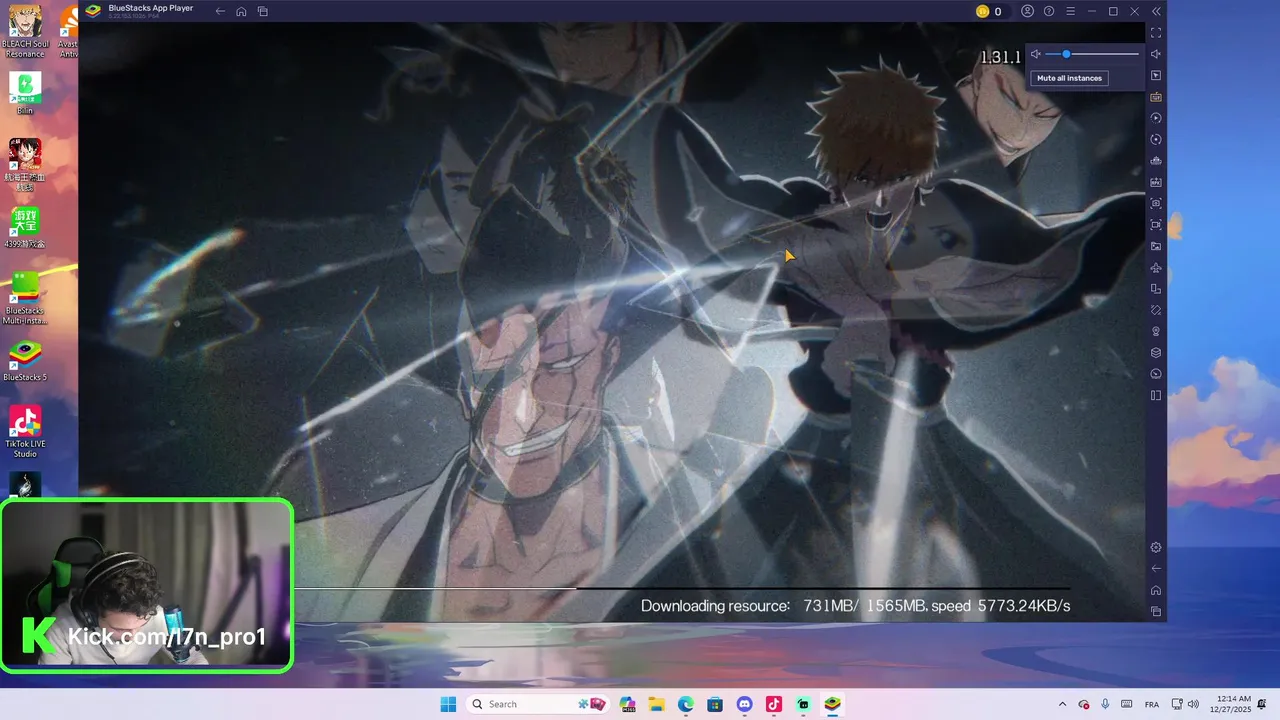This screenshot has width=1280, height=720.
Task: Open the BlueStacks account profile icon
Action: [1027, 11]
